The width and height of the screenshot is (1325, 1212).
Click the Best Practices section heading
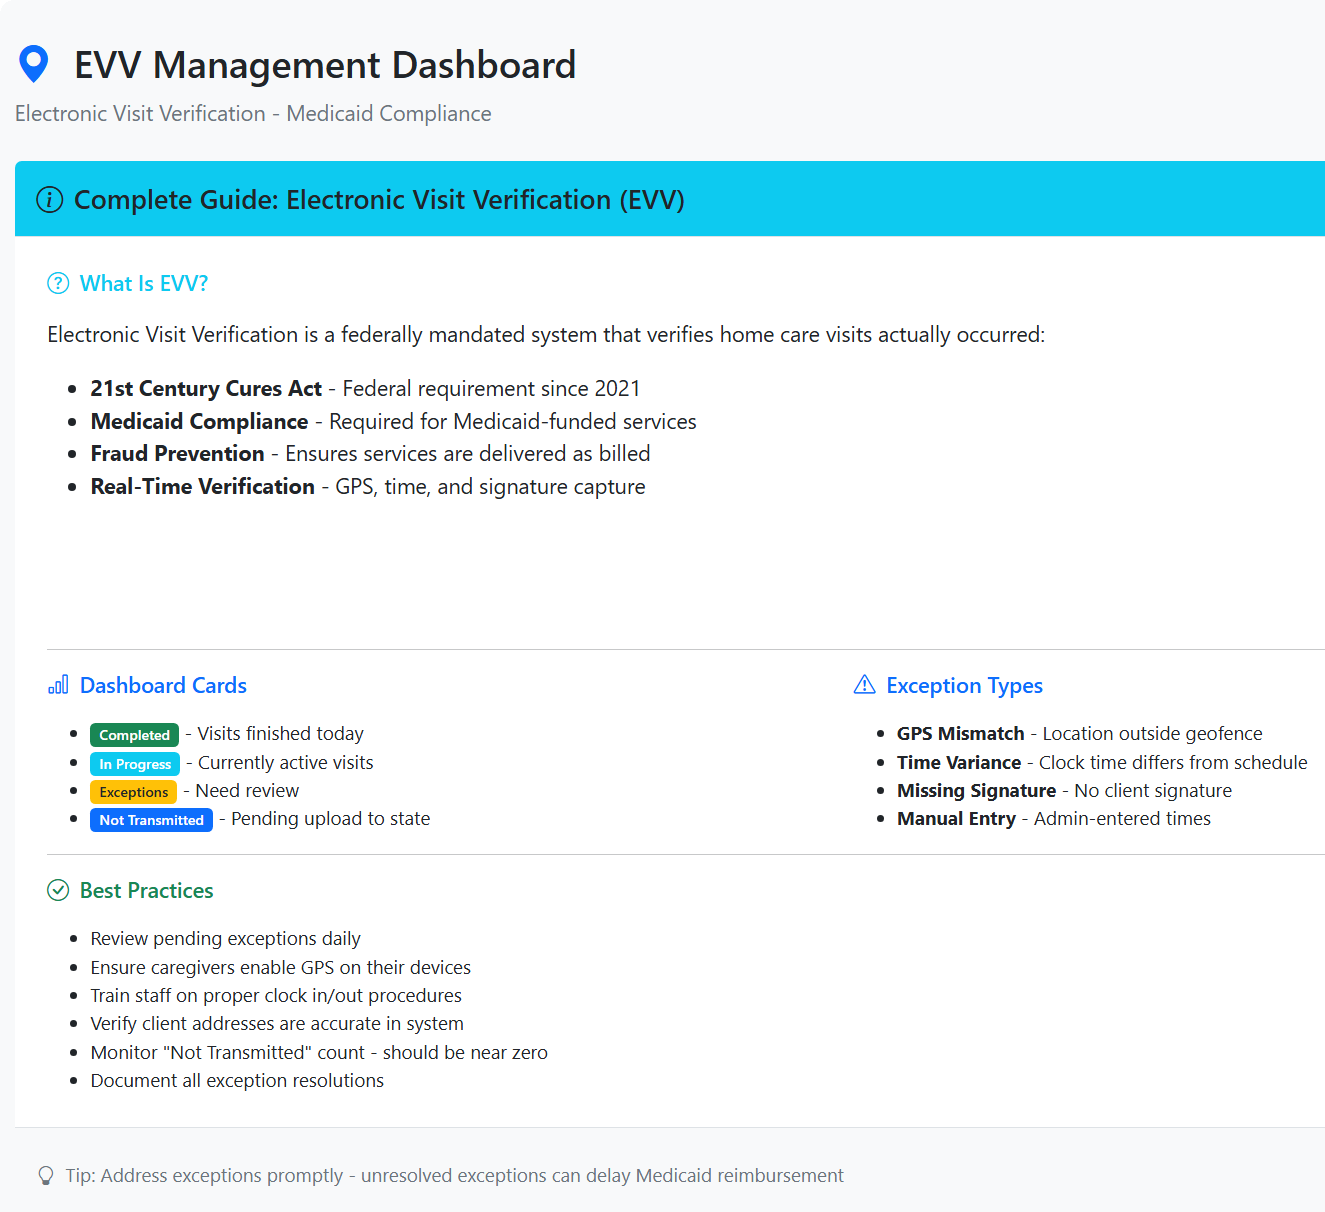(x=146, y=890)
